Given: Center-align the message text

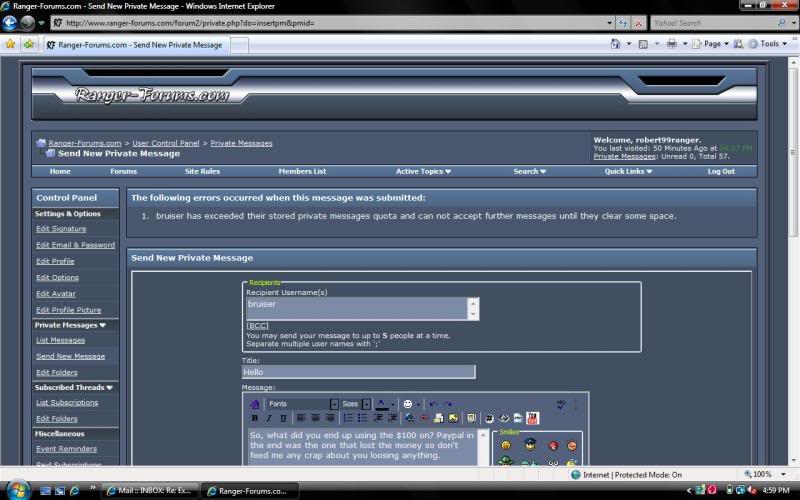Looking at the screenshot, I should pyautogui.click(x=315, y=418).
